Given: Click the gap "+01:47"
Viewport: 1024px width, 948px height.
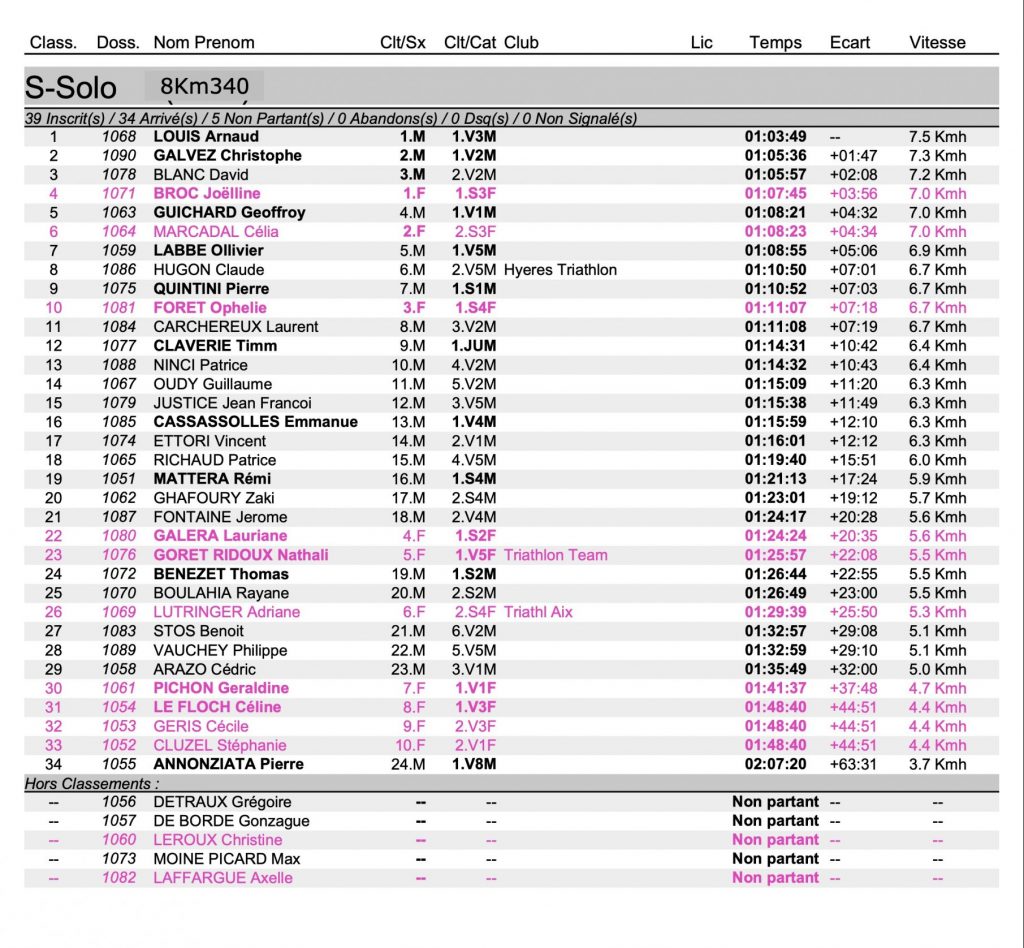Looking at the screenshot, I should [853, 155].
